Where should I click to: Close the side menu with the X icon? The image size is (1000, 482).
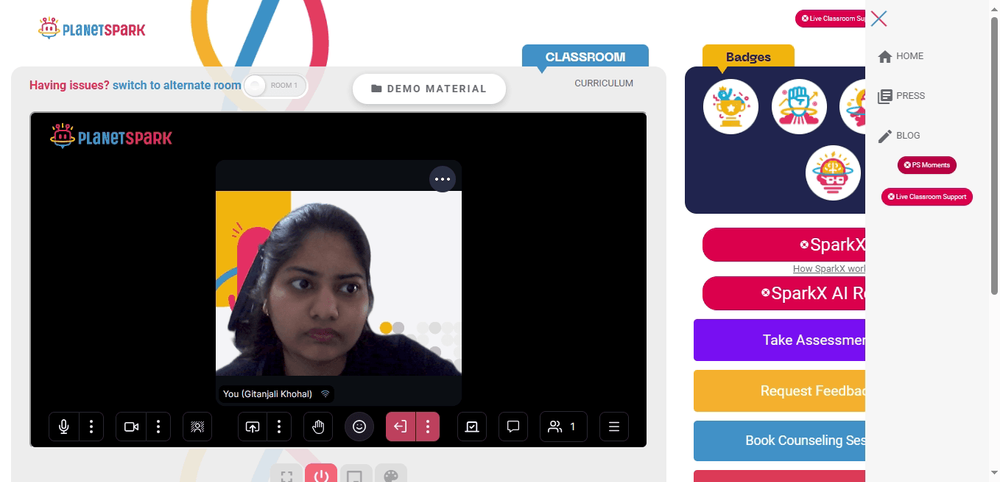pyautogui.click(x=878, y=18)
